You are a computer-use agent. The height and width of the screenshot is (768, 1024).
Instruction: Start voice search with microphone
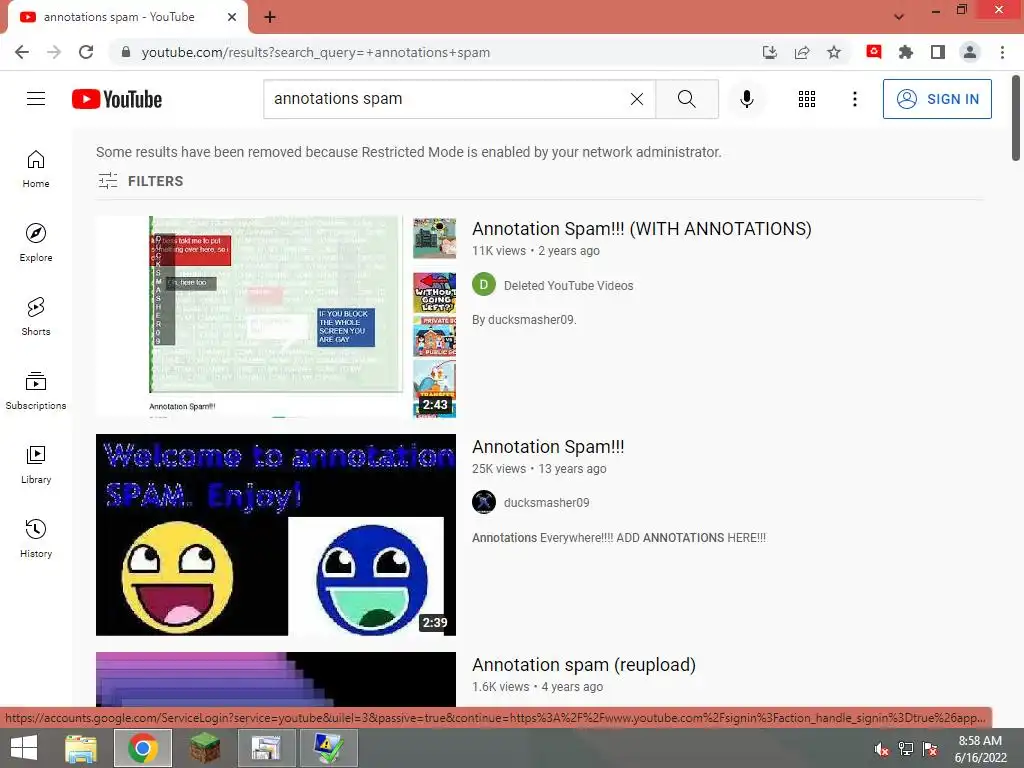[x=747, y=99]
